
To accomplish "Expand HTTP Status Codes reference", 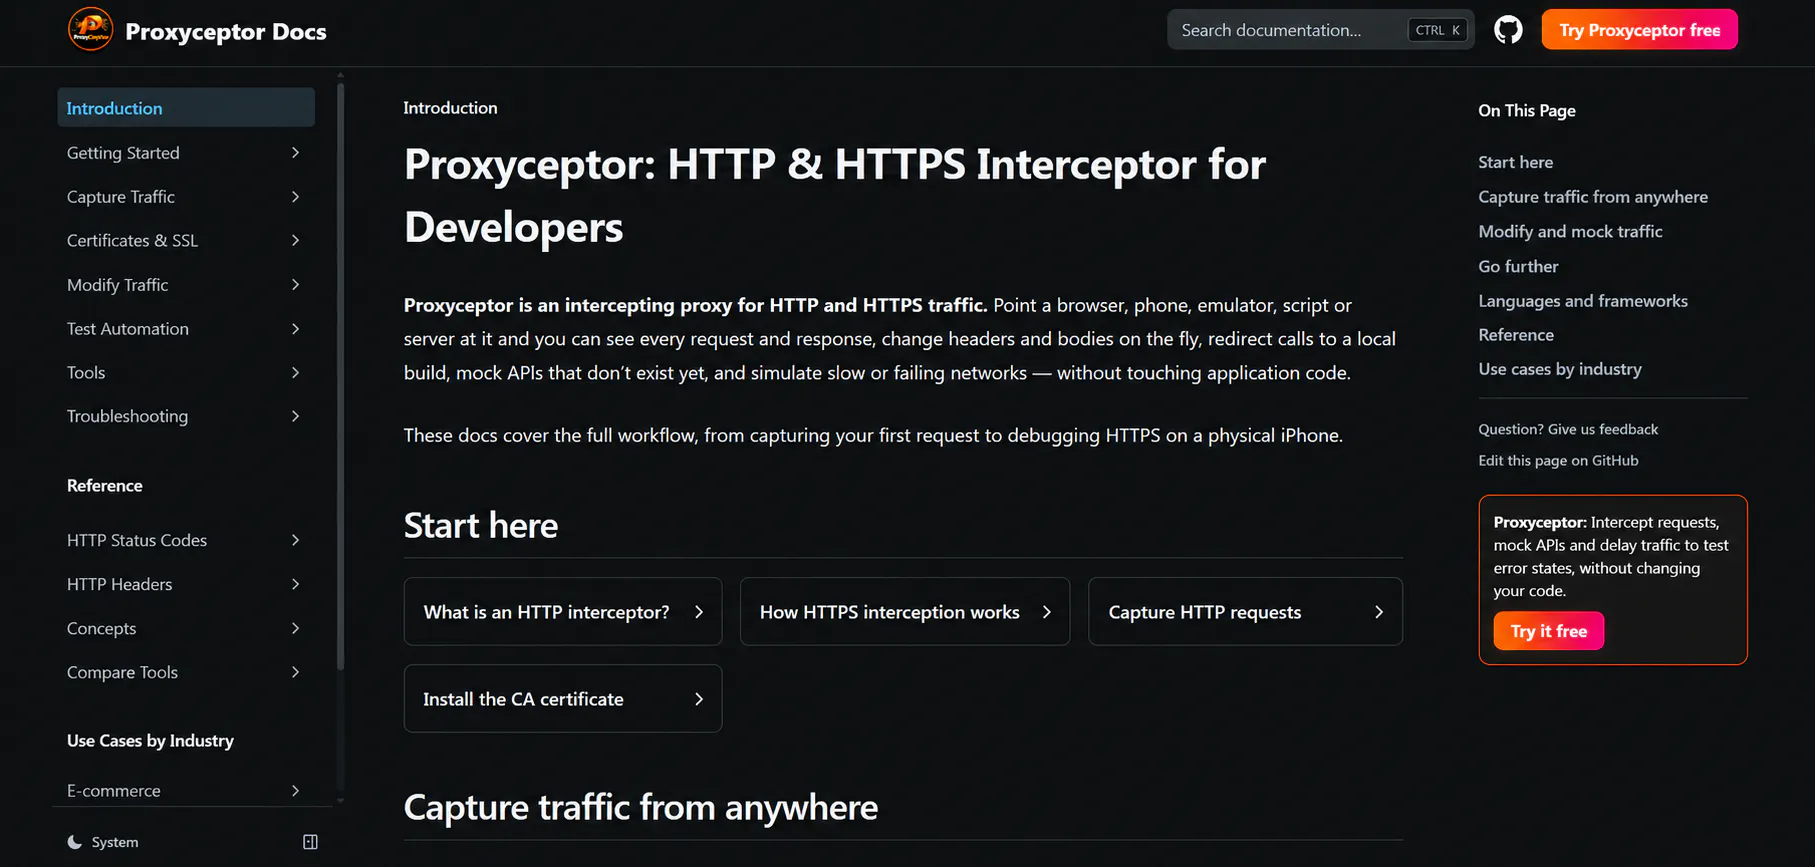I will pyautogui.click(x=186, y=540).
